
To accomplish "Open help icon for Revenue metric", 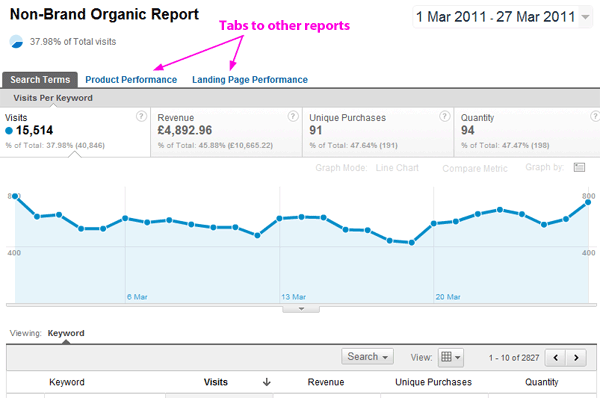I will point(293,116).
